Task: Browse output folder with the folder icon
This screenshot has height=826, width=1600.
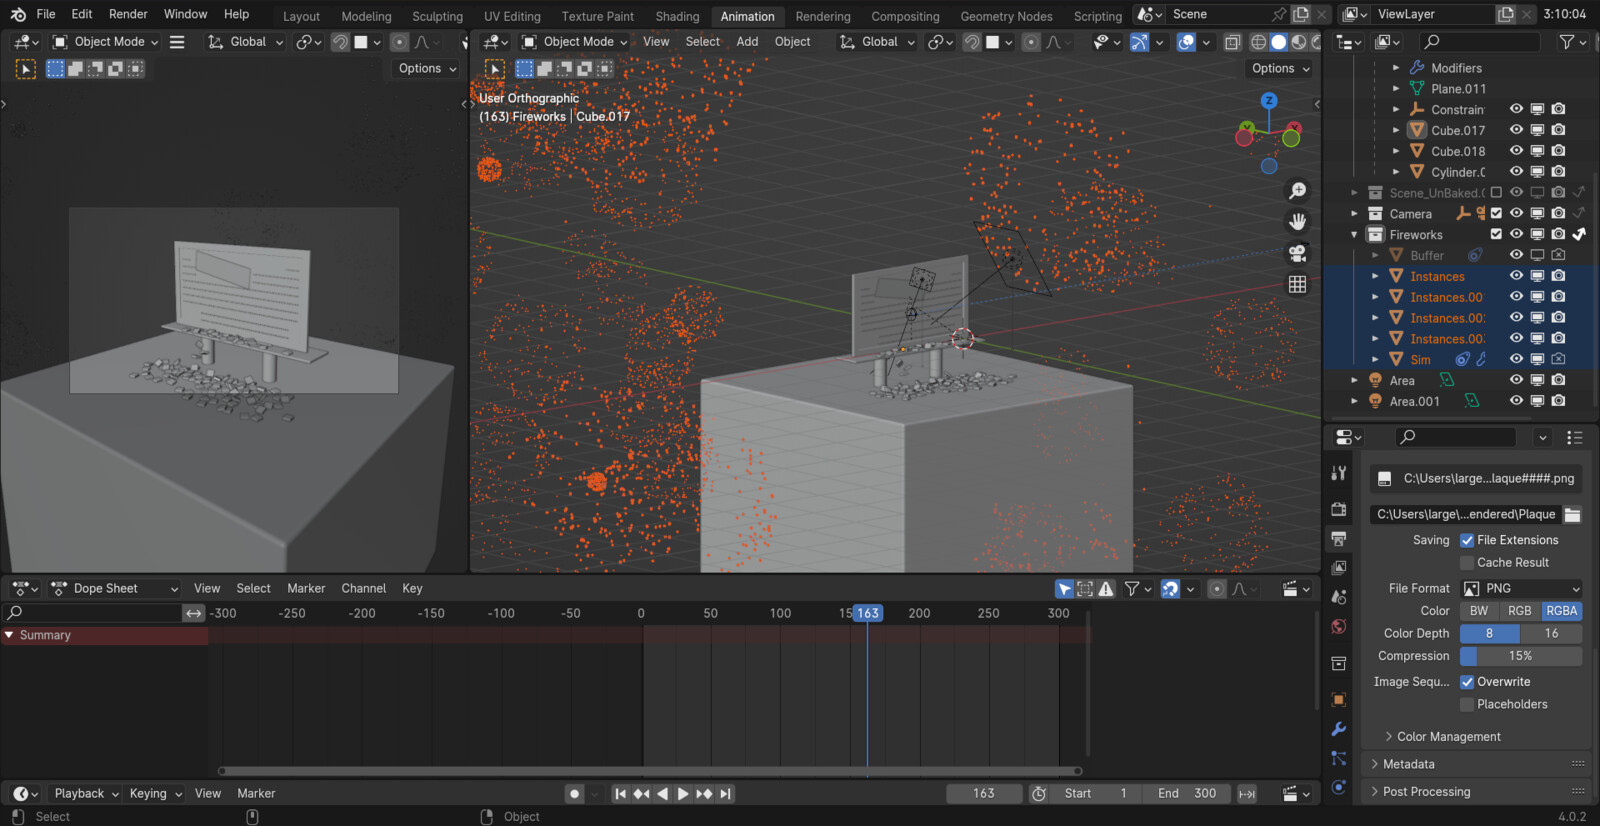Action: (1573, 514)
